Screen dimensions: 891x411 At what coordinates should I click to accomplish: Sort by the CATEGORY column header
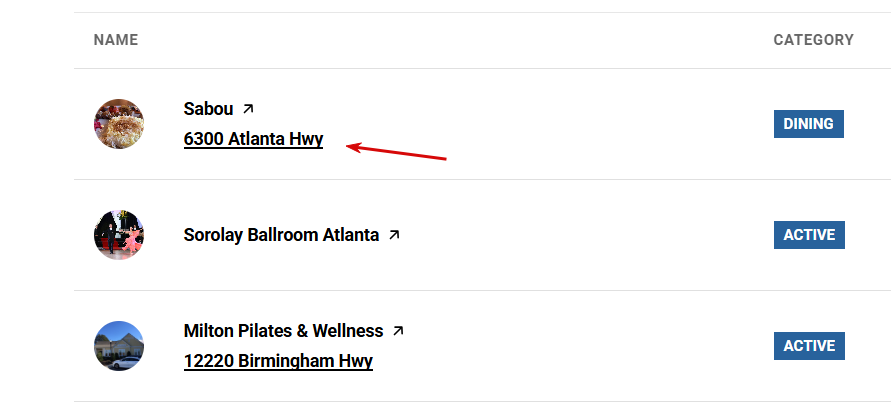(x=813, y=40)
